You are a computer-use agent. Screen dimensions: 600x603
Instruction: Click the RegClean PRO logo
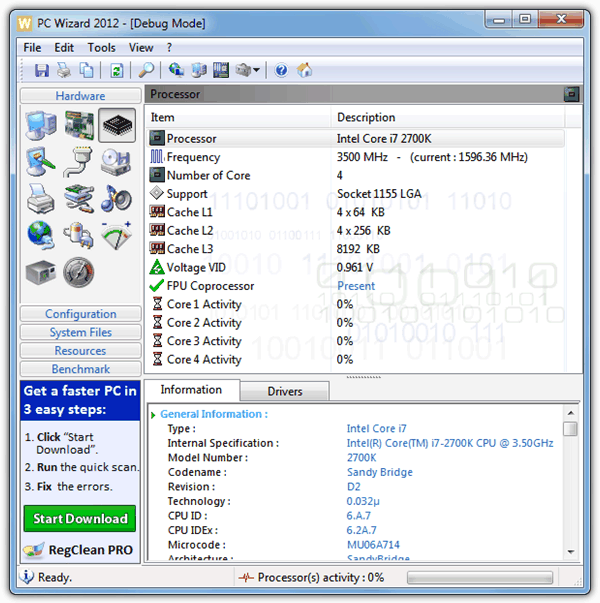(78, 550)
